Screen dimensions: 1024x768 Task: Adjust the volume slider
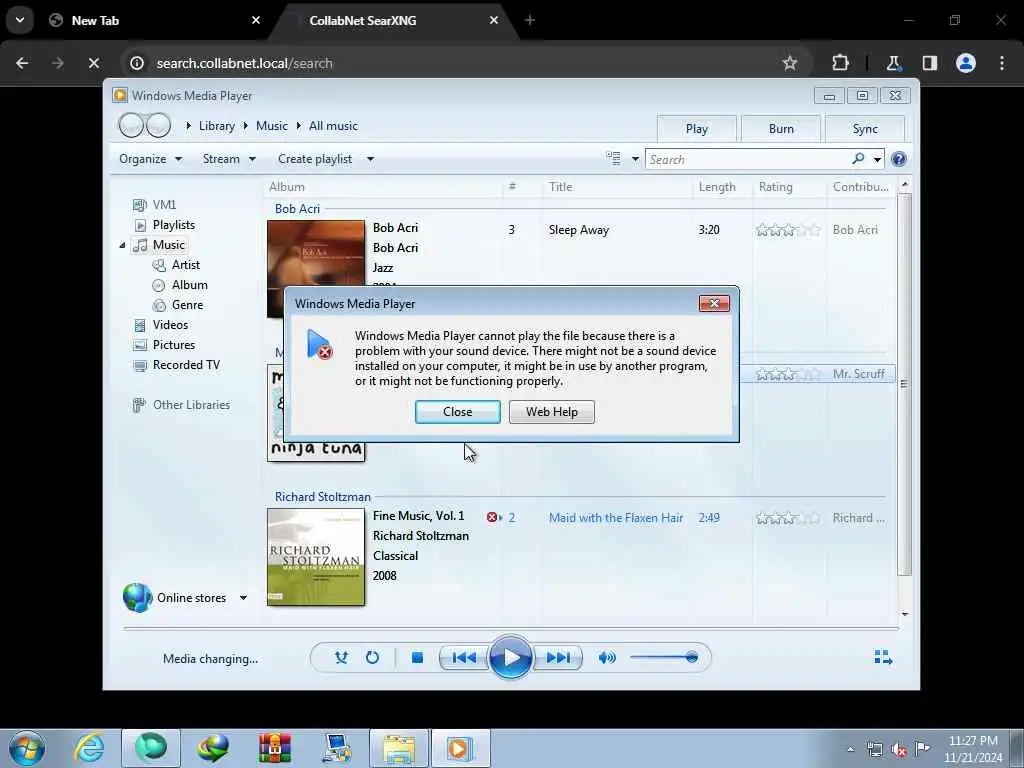tap(664, 658)
